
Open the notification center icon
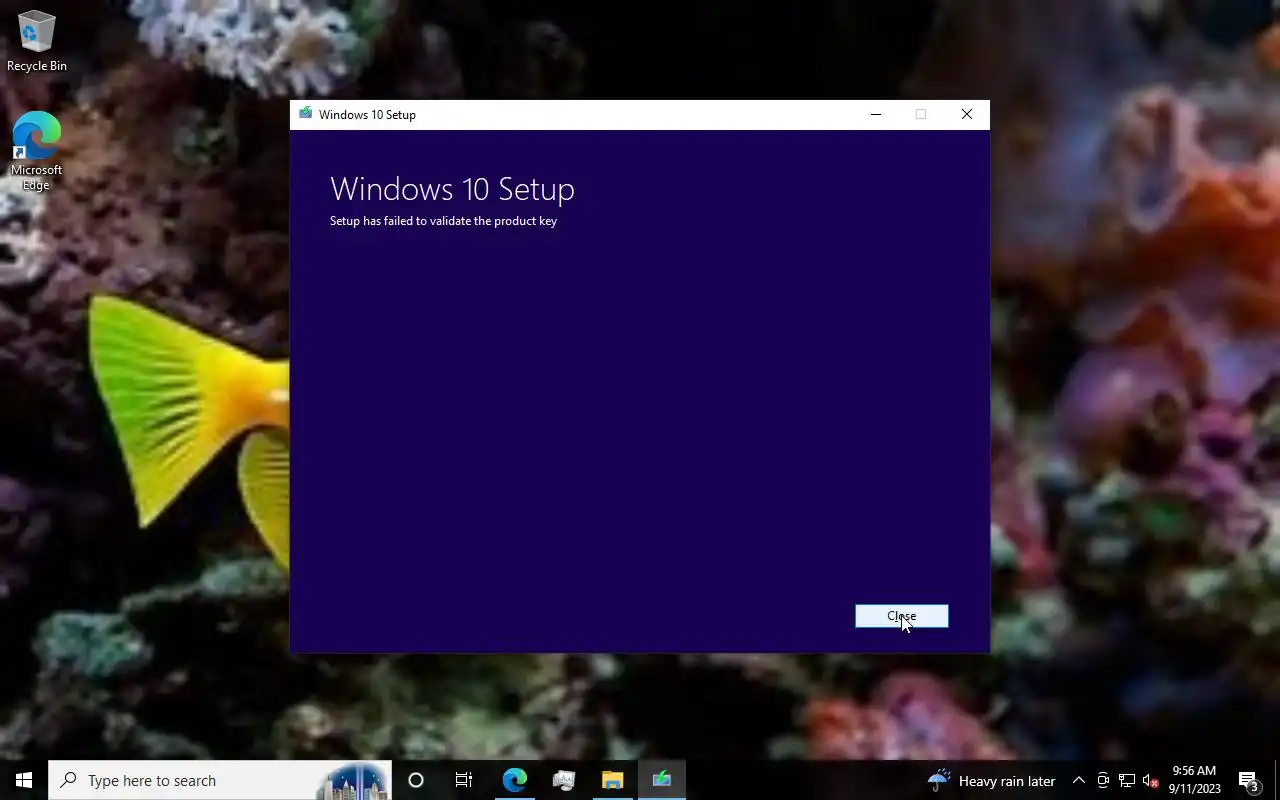(x=1249, y=780)
